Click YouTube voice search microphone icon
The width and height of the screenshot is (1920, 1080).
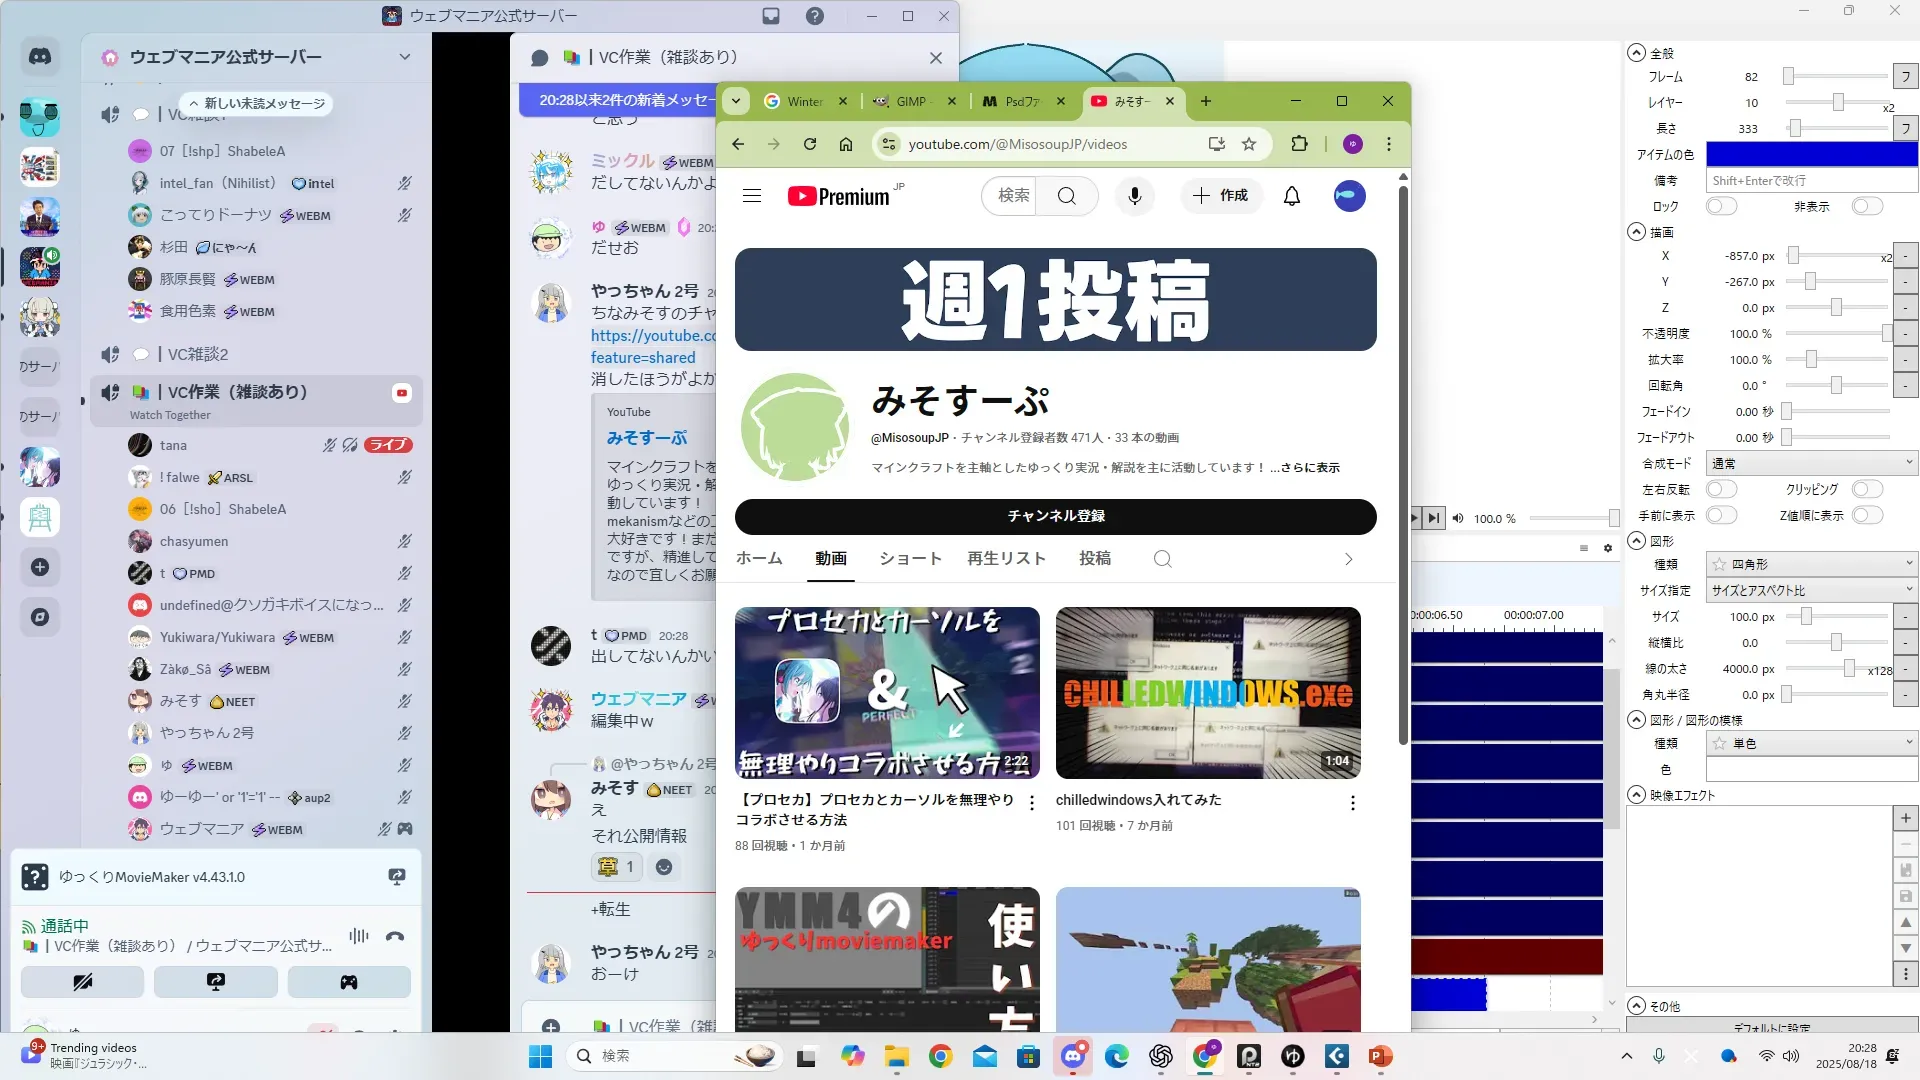point(1134,196)
